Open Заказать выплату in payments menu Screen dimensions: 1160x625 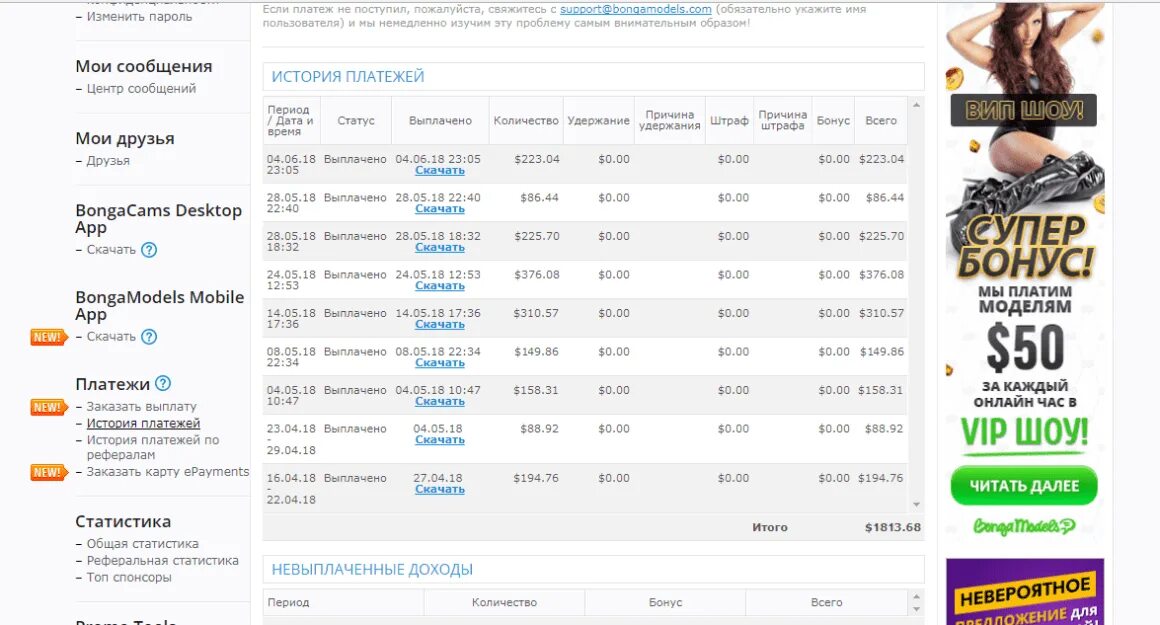click(141, 406)
